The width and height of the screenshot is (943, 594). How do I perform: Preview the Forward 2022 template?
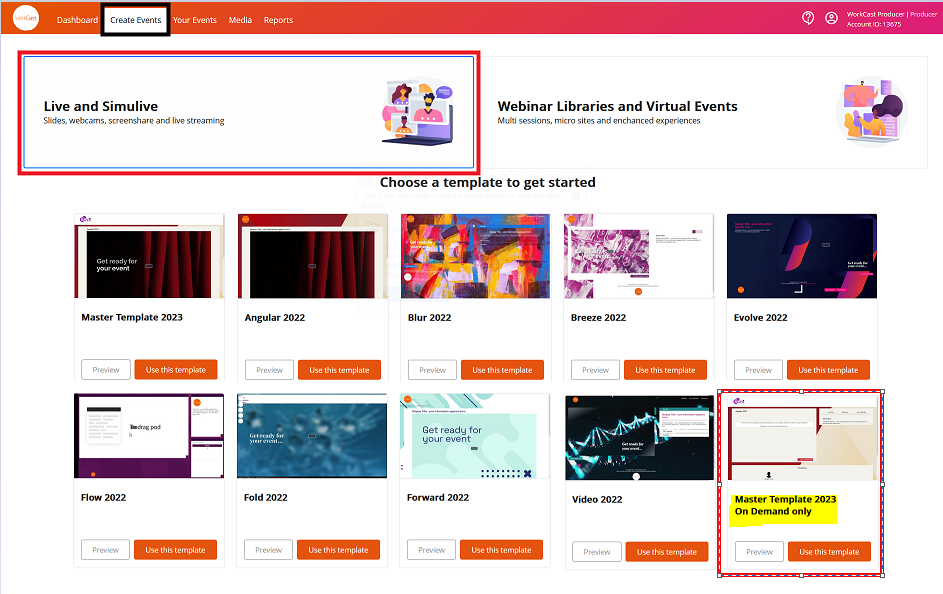point(431,550)
